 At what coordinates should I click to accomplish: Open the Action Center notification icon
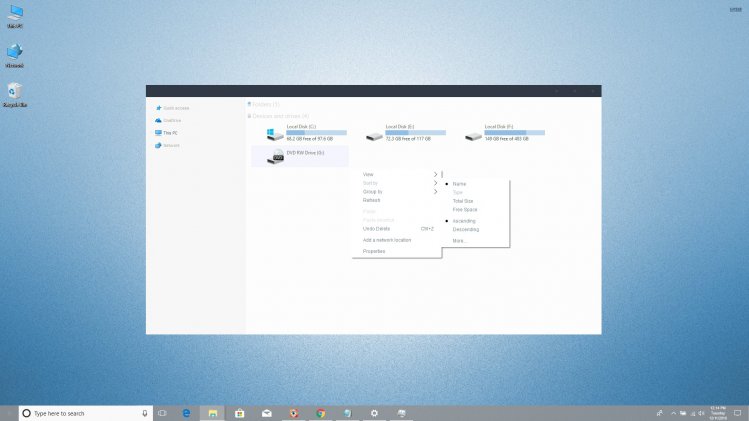738,413
